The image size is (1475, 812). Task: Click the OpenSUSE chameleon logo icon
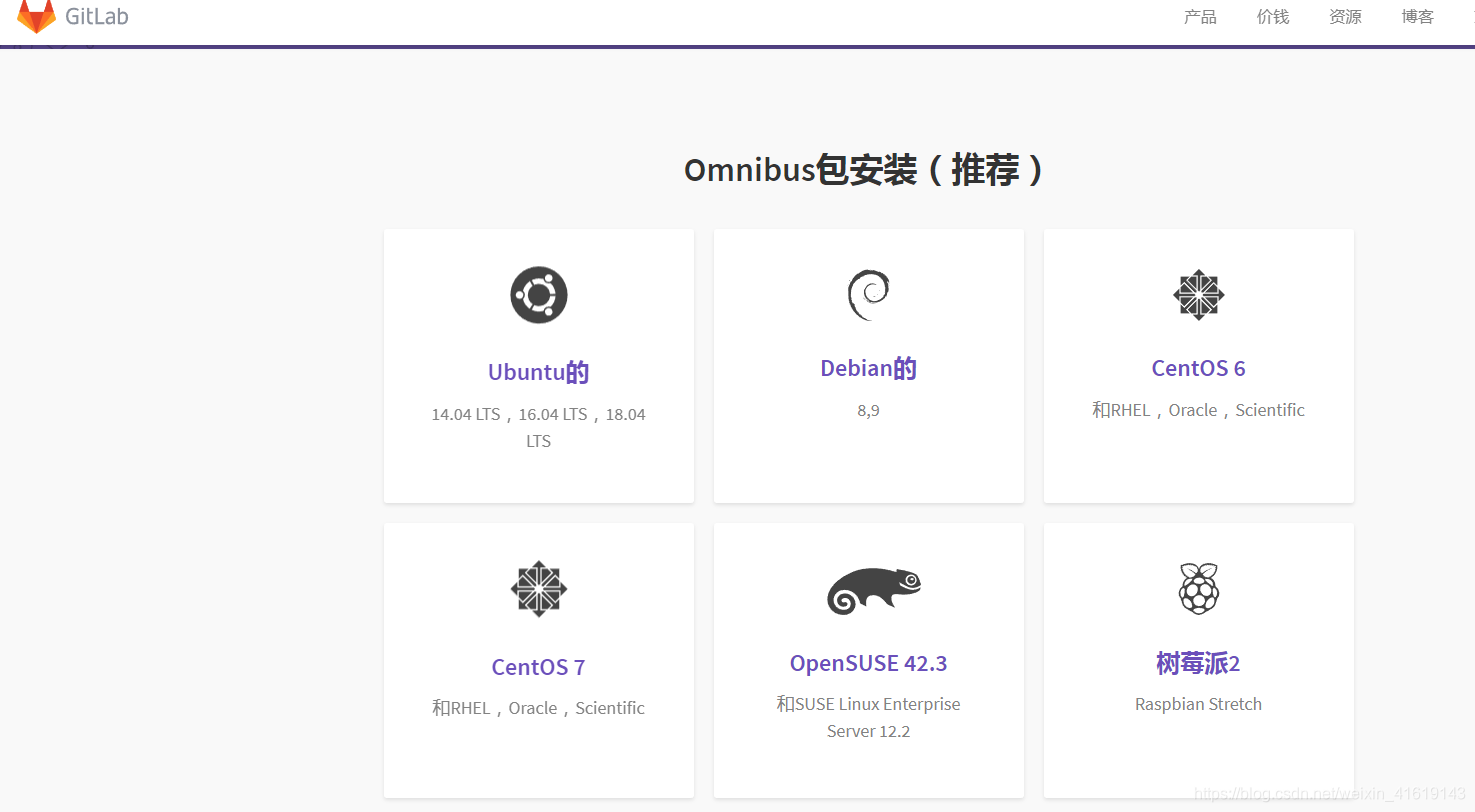tap(874, 591)
